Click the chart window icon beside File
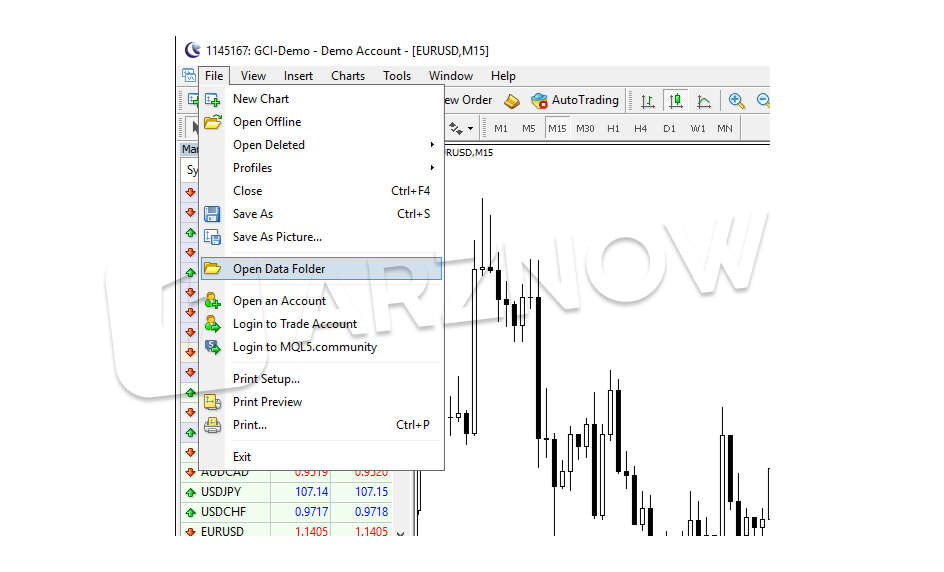 click(189, 76)
